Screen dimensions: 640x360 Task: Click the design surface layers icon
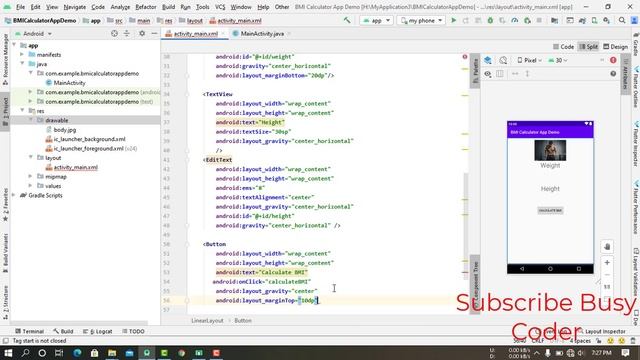point(488,60)
